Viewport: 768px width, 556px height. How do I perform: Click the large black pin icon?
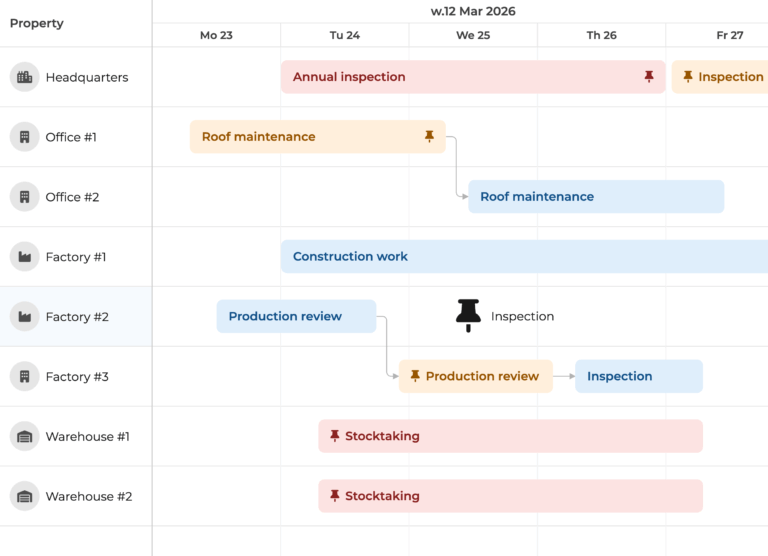coord(468,315)
